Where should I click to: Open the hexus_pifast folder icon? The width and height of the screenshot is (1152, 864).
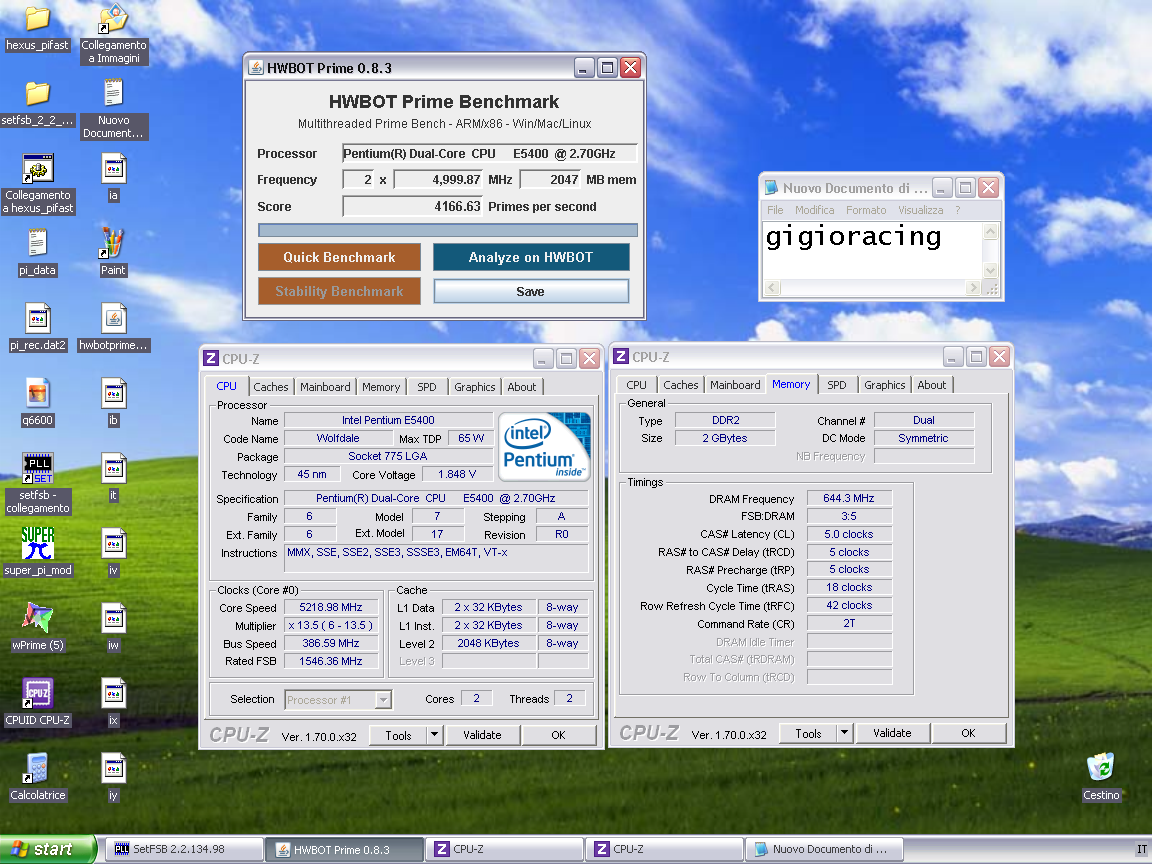pyautogui.click(x=37, y=21)
